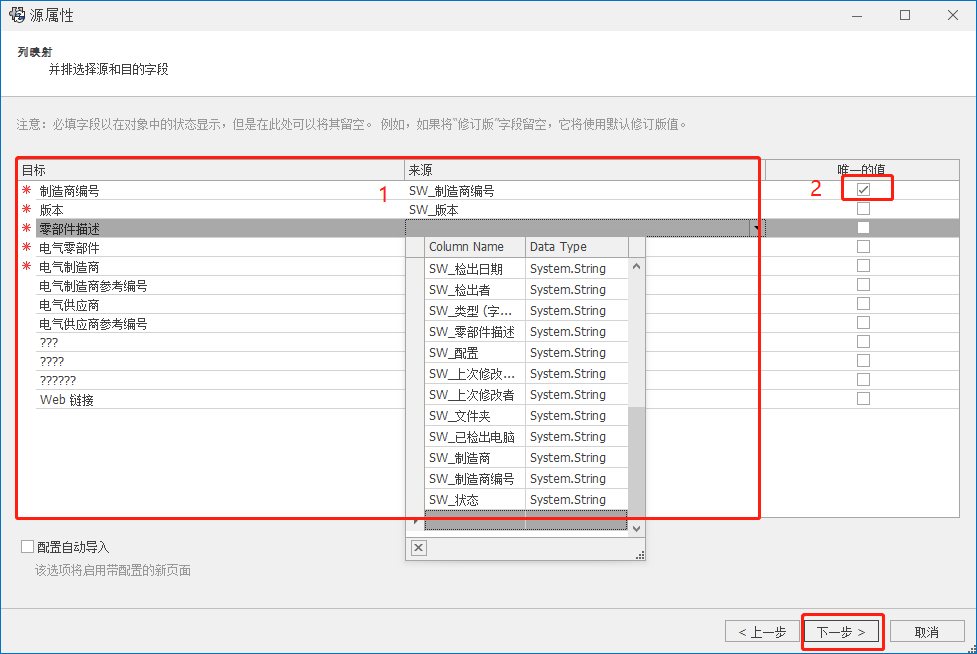Click the X clear button below dropdown list

pos(419,547)
